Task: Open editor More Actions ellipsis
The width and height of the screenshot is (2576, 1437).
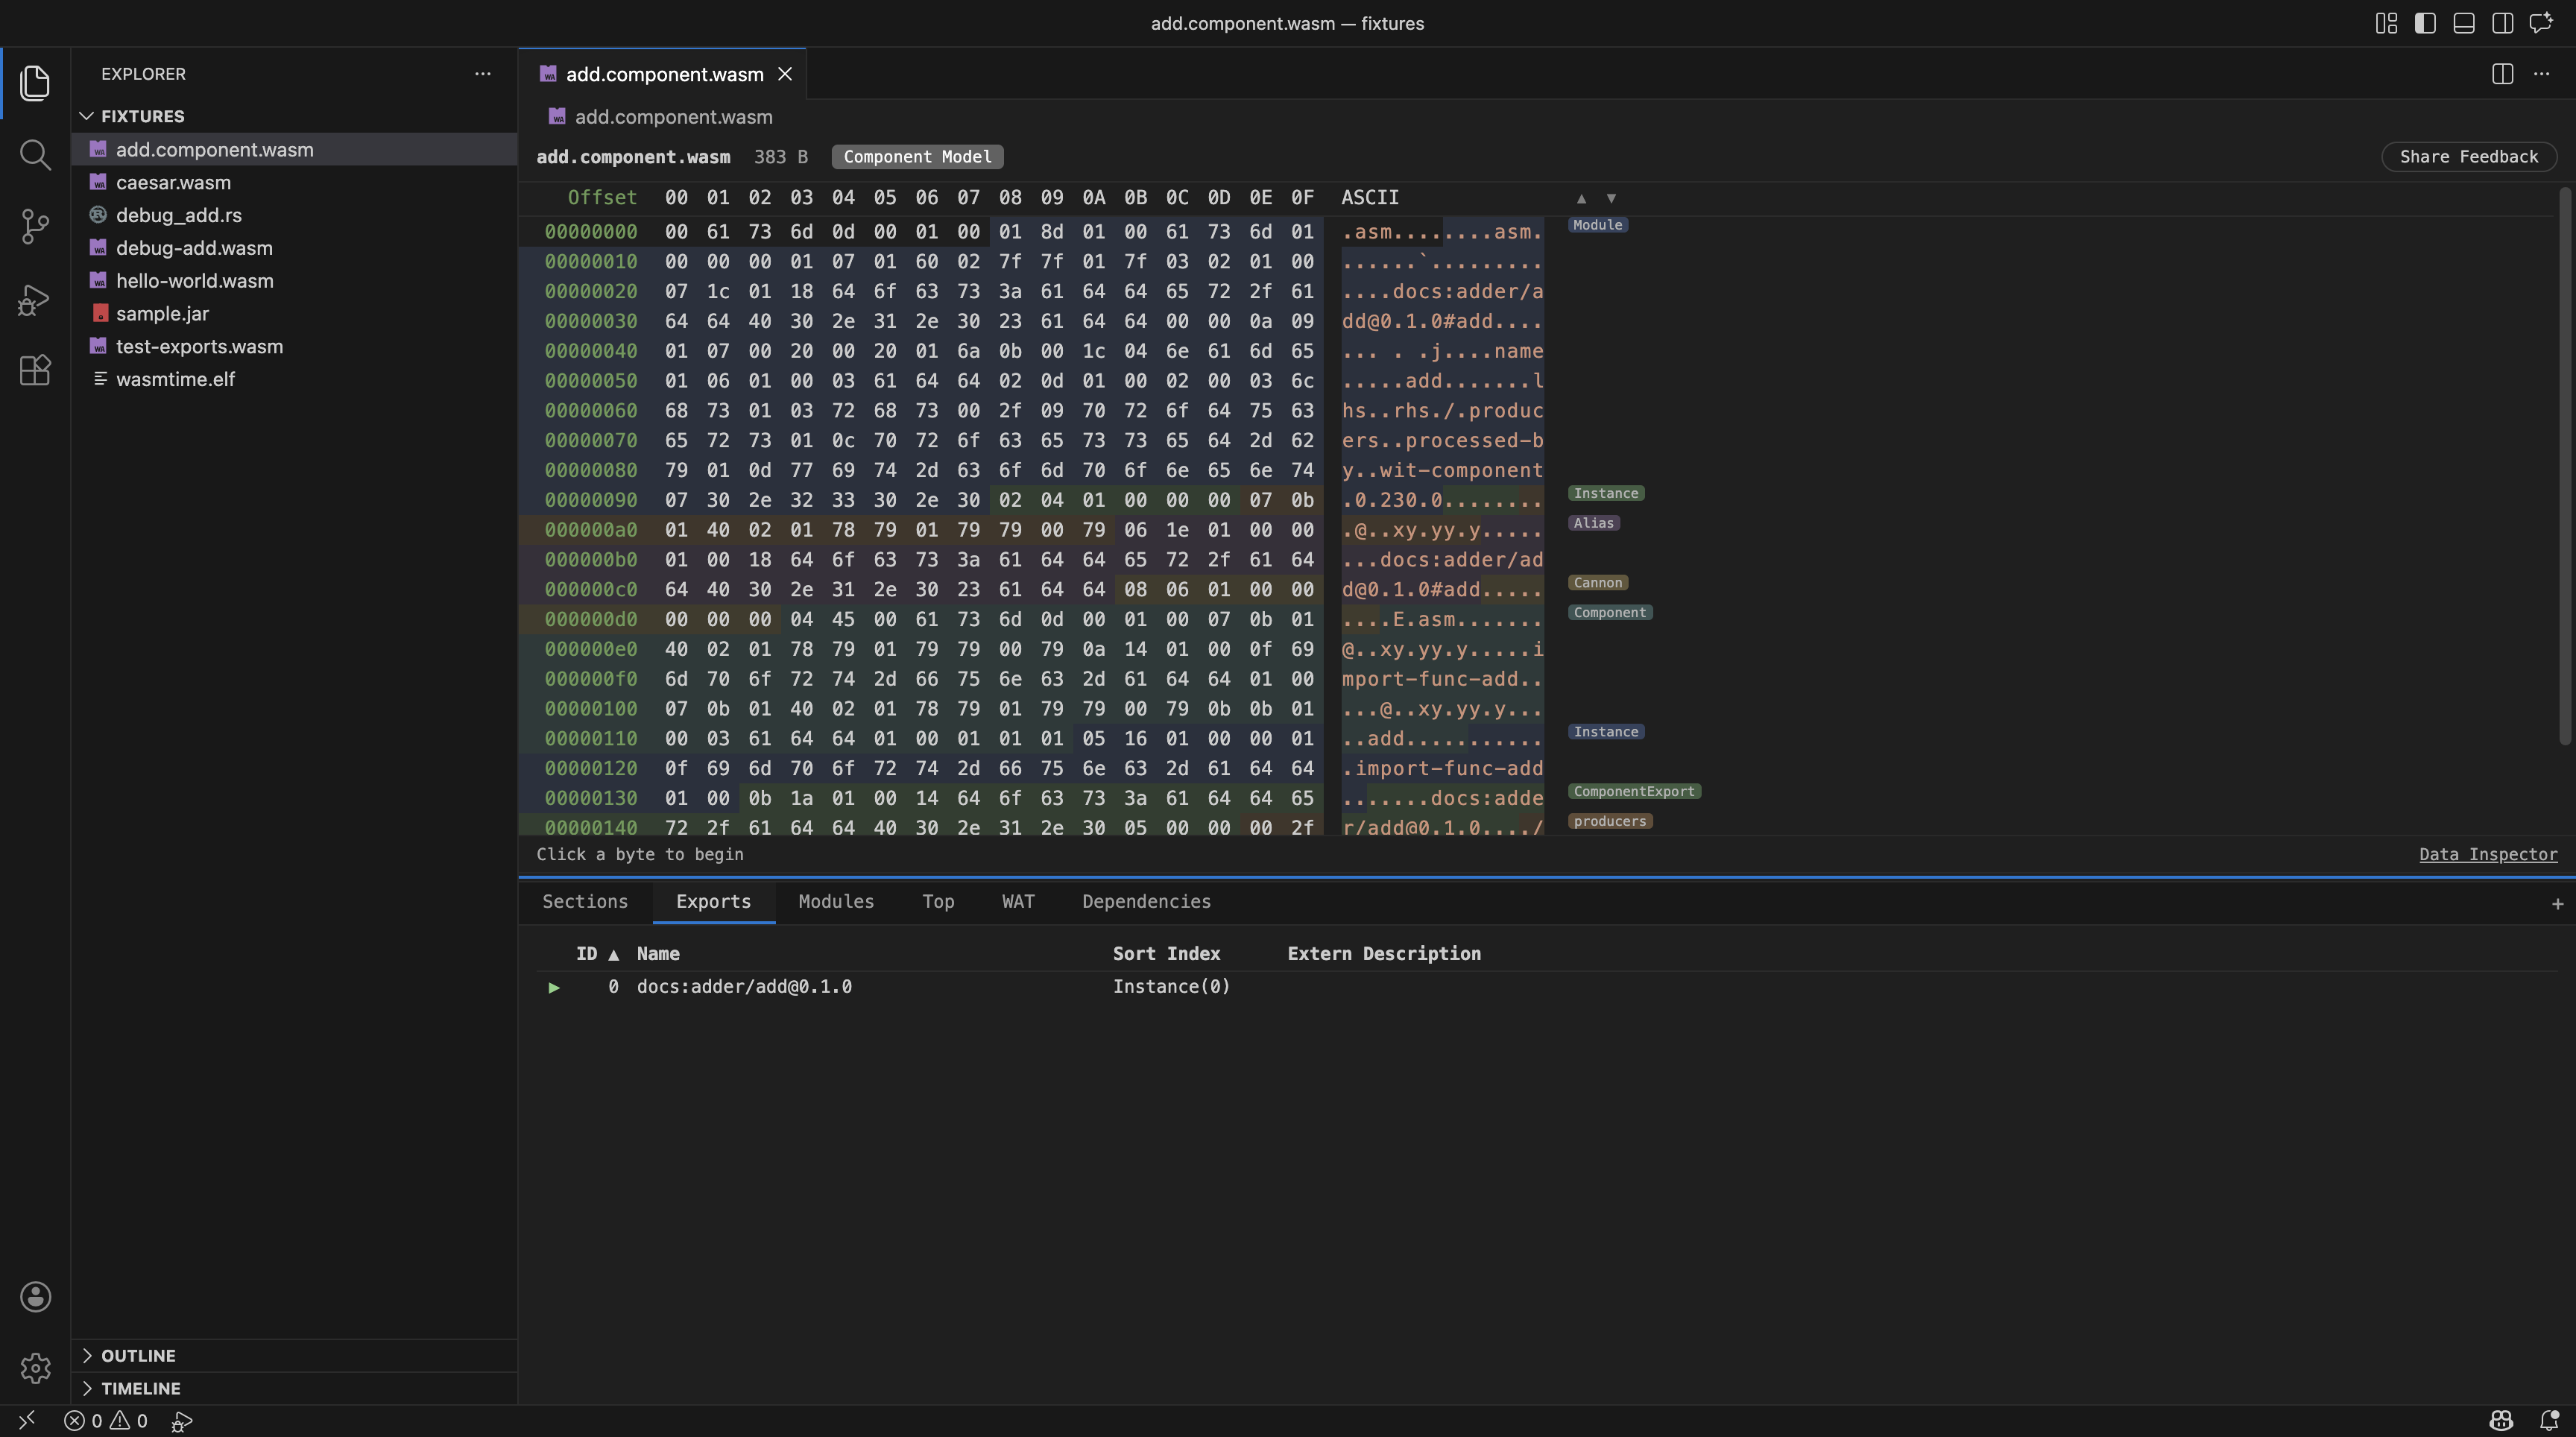Action: tap(2541, 74)
